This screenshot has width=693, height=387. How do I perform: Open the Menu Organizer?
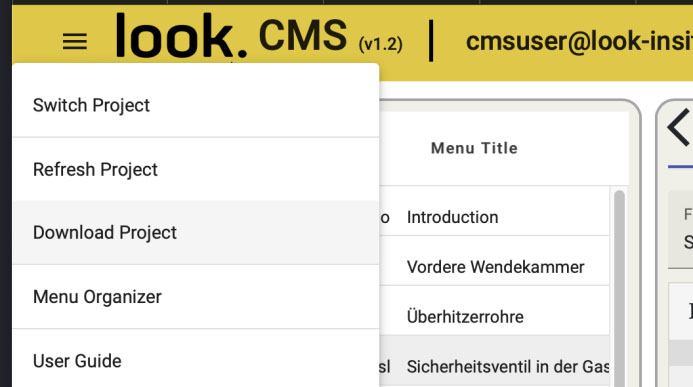click(196, 296)
